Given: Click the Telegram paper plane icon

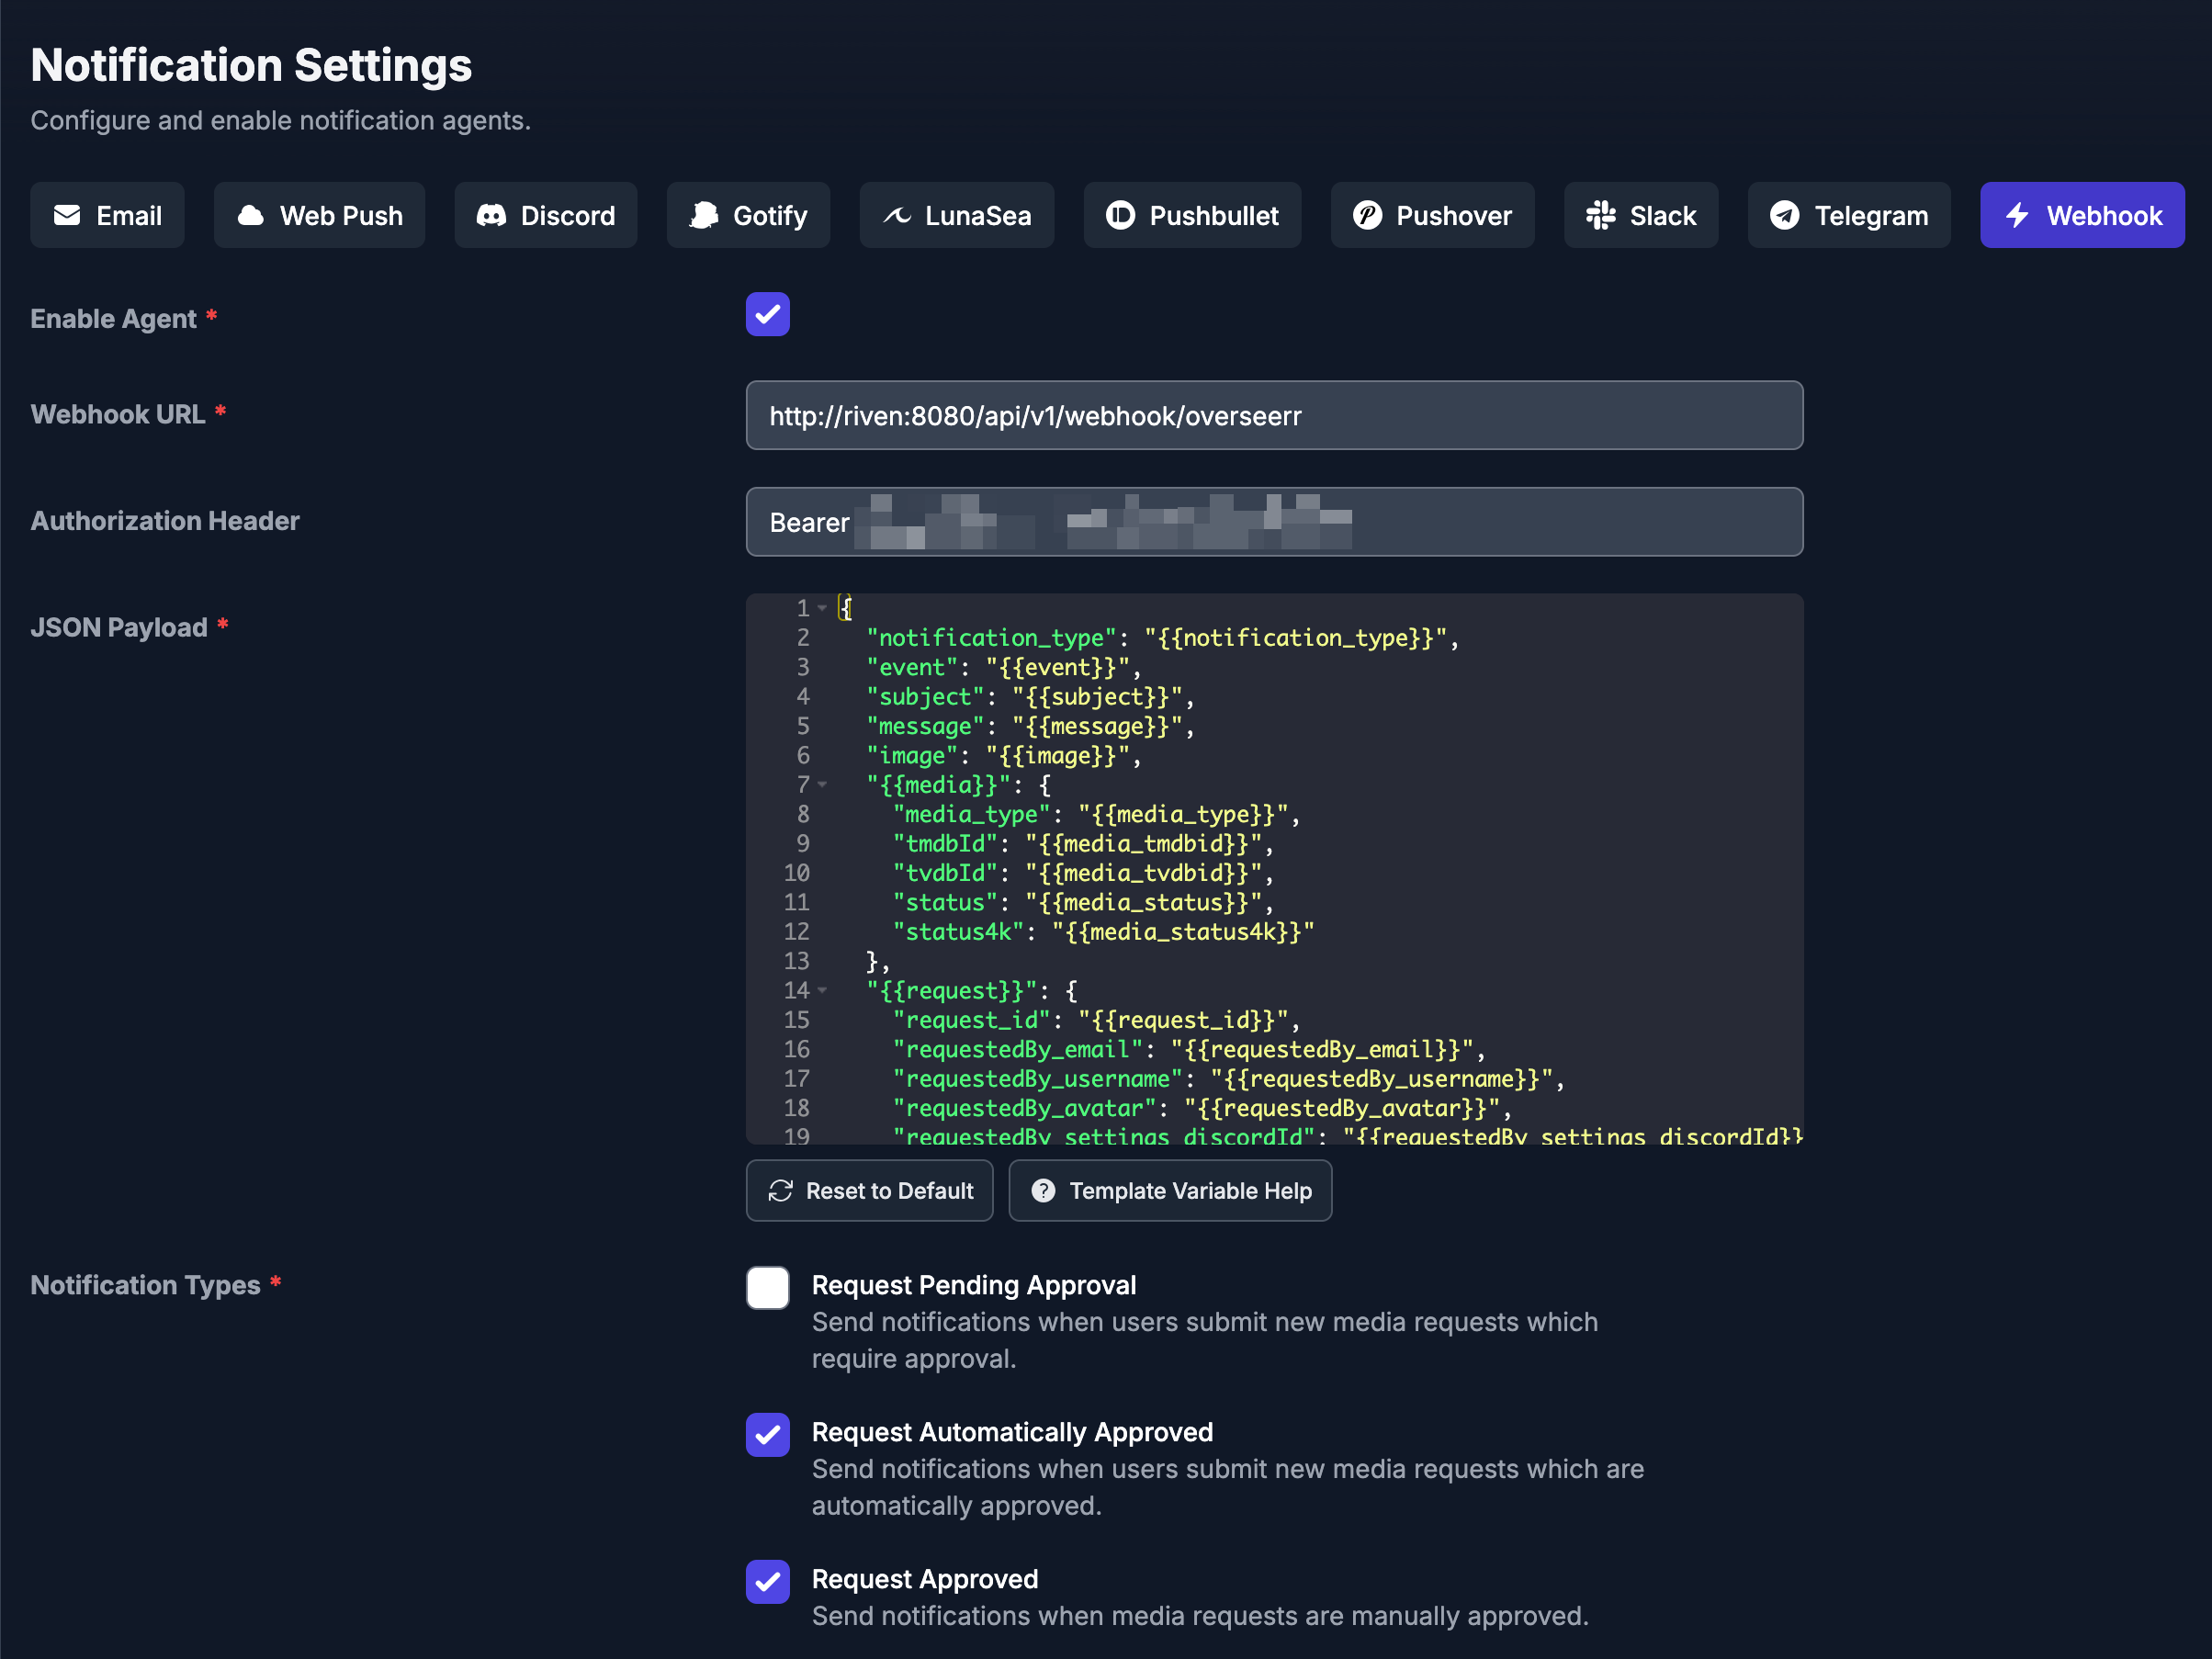Looking at the screenshot, I should tap(1784, 215).
